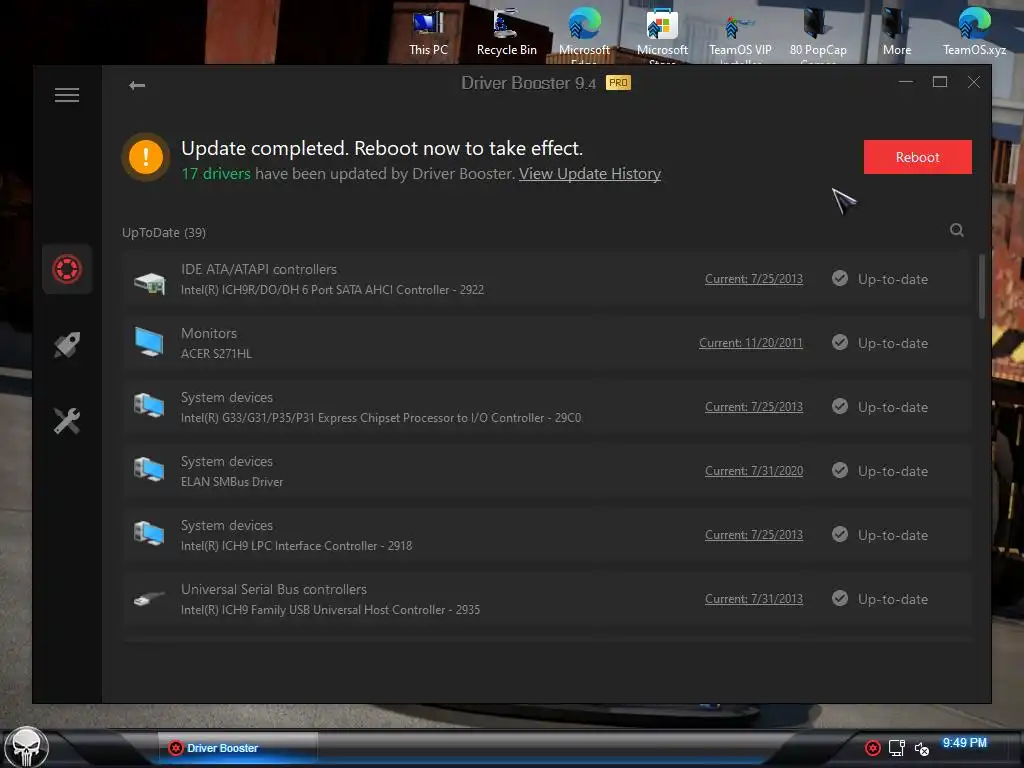Open the hamburger menu in Driver Booster
The image size is (1024, 768).
(x=67, y=95)
